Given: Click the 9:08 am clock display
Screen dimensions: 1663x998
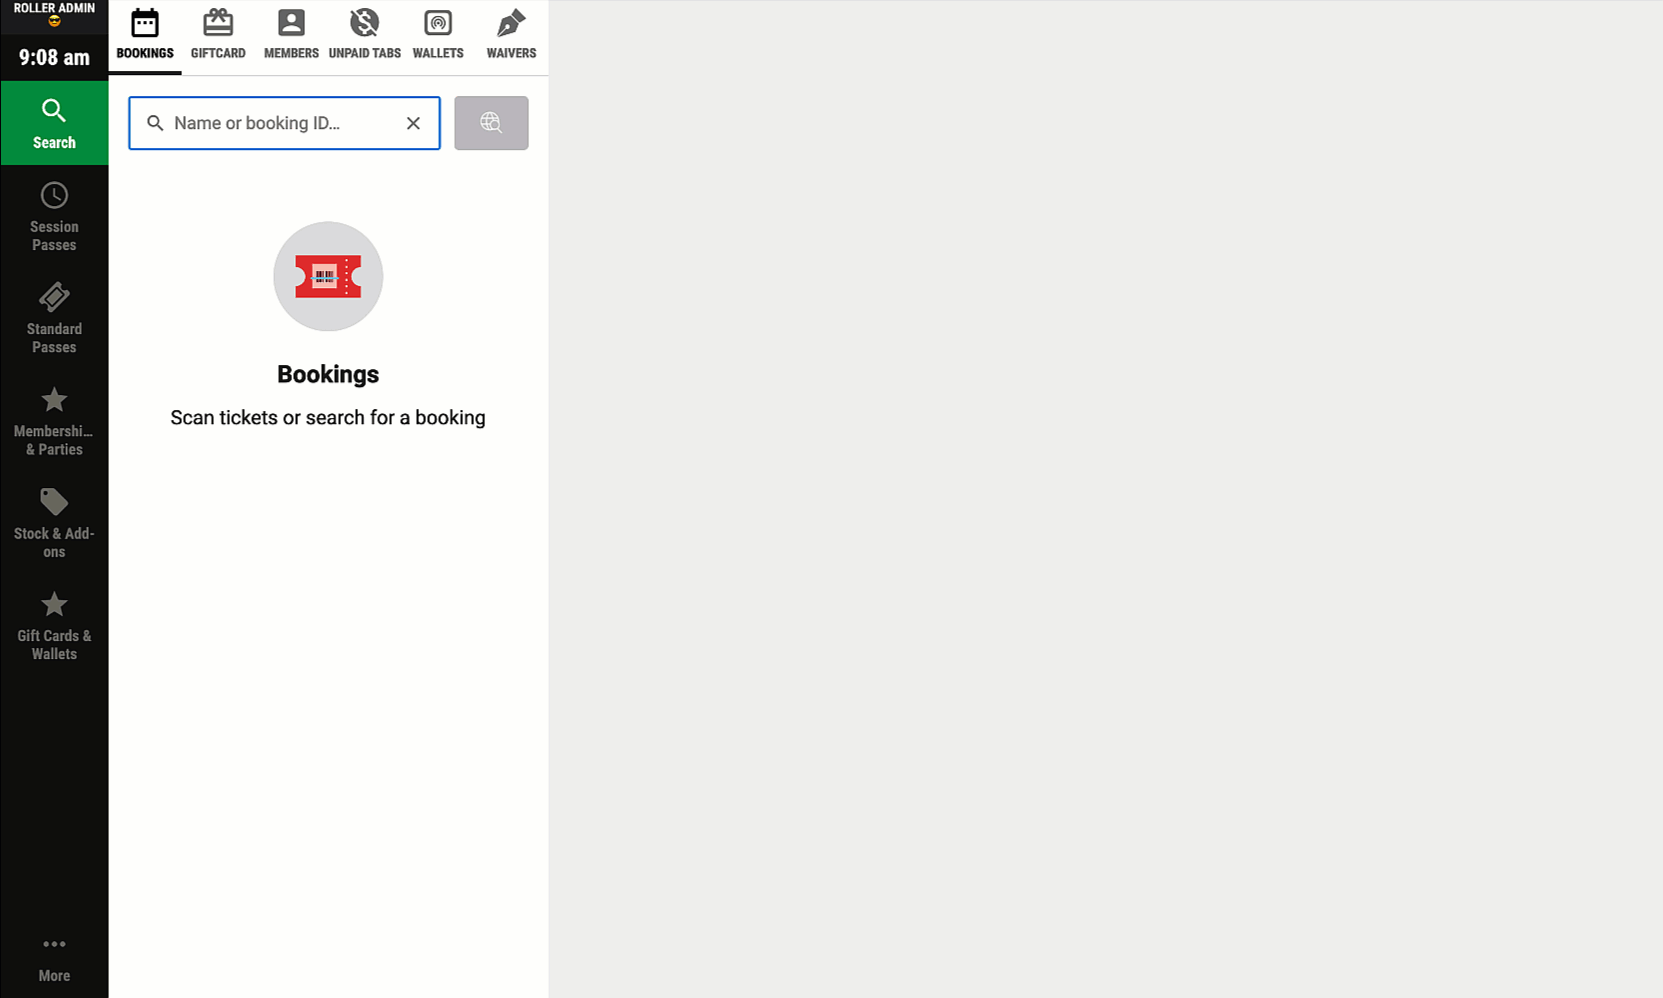Looking at the screenshot, I should [54, 57].
